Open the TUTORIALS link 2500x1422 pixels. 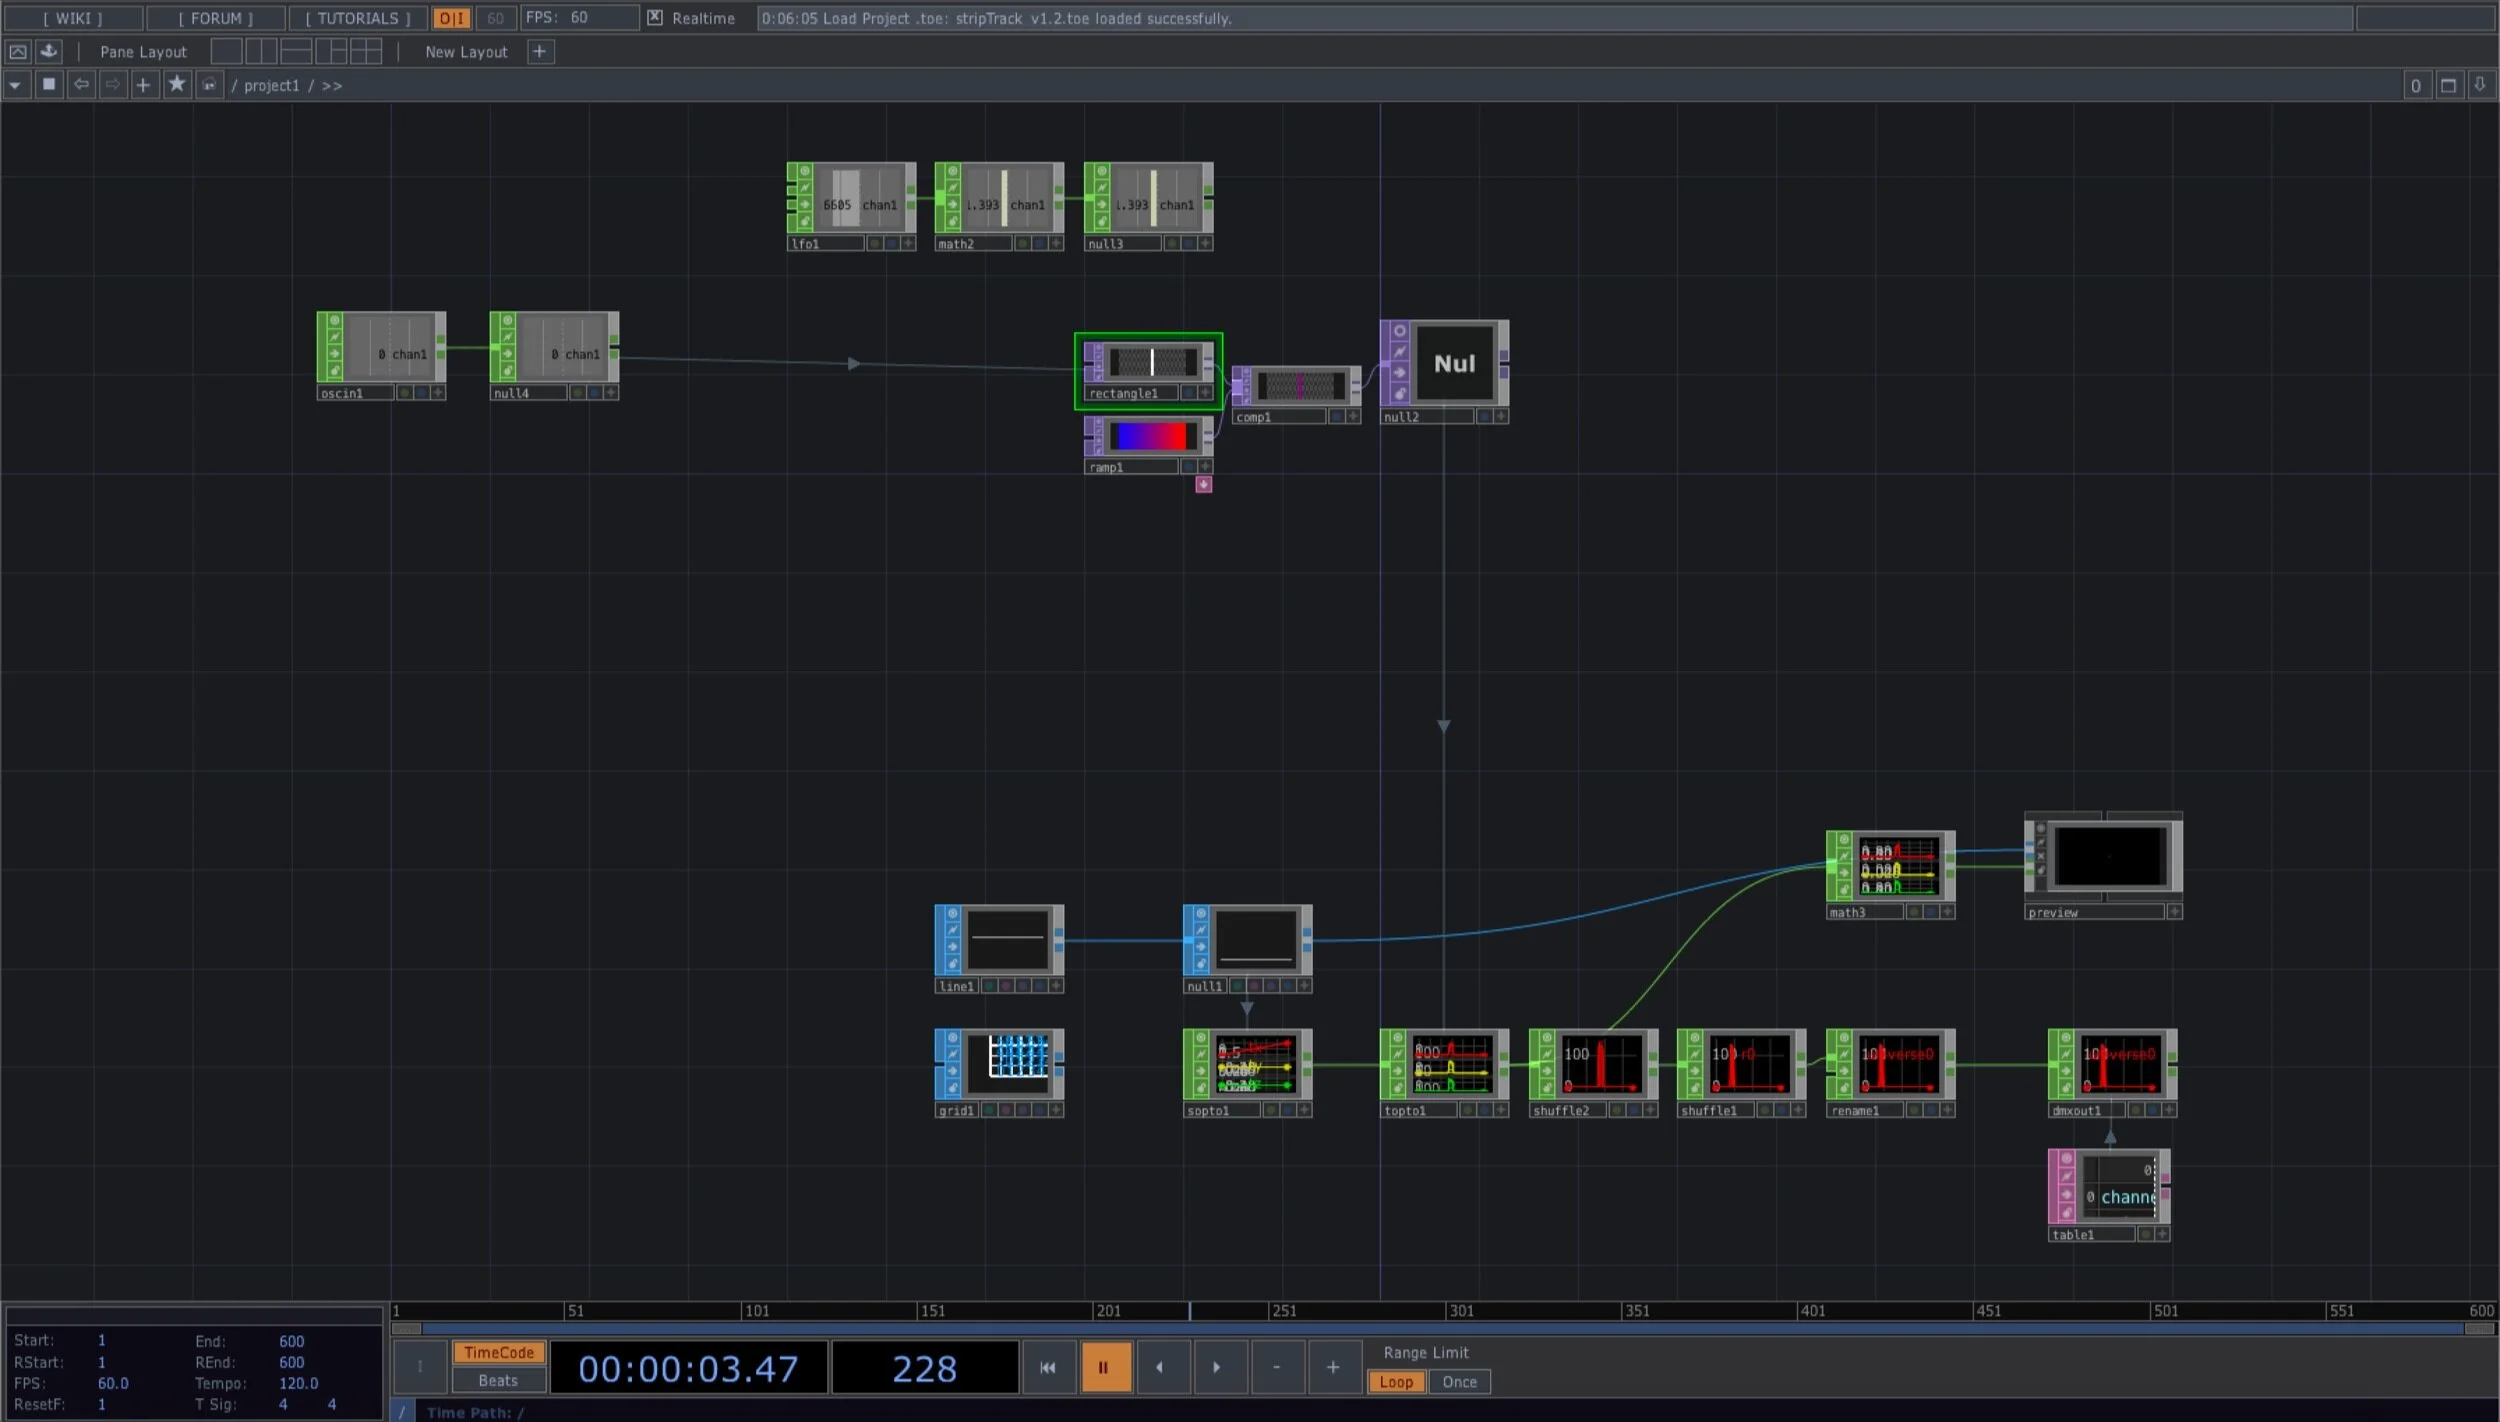pos(358,18)
